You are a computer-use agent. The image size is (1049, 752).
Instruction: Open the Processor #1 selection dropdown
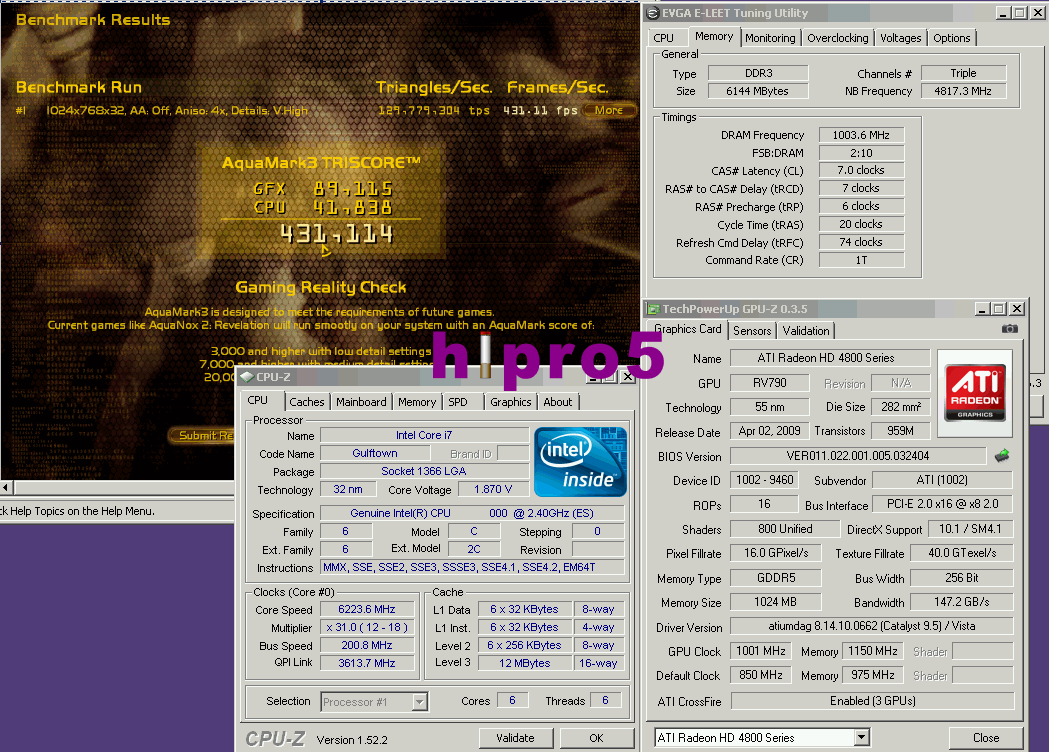(x=419, y=702)
